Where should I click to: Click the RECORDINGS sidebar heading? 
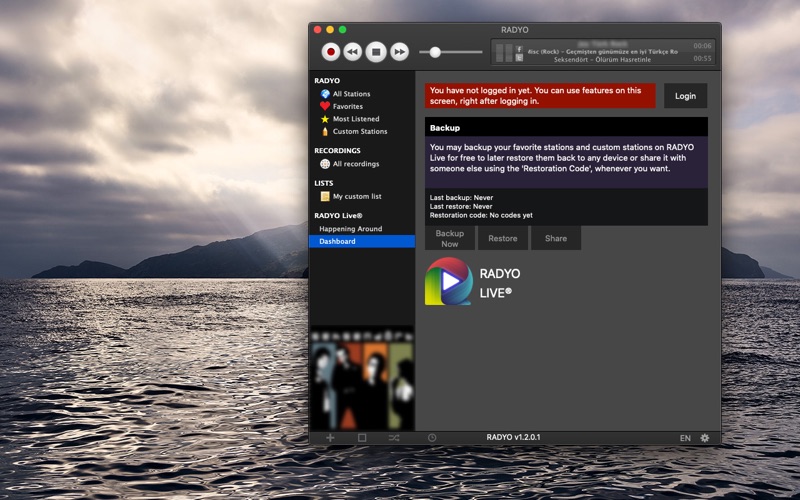[337, 151]
